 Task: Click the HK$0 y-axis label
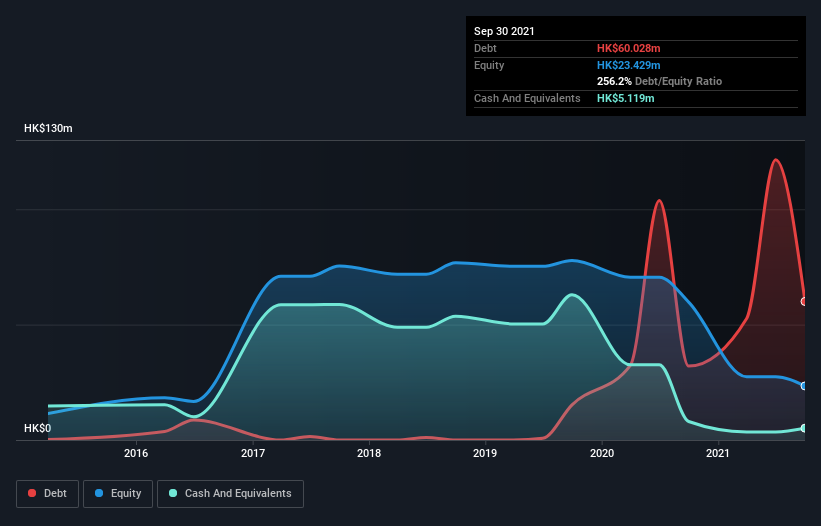[x=38, y=428]
